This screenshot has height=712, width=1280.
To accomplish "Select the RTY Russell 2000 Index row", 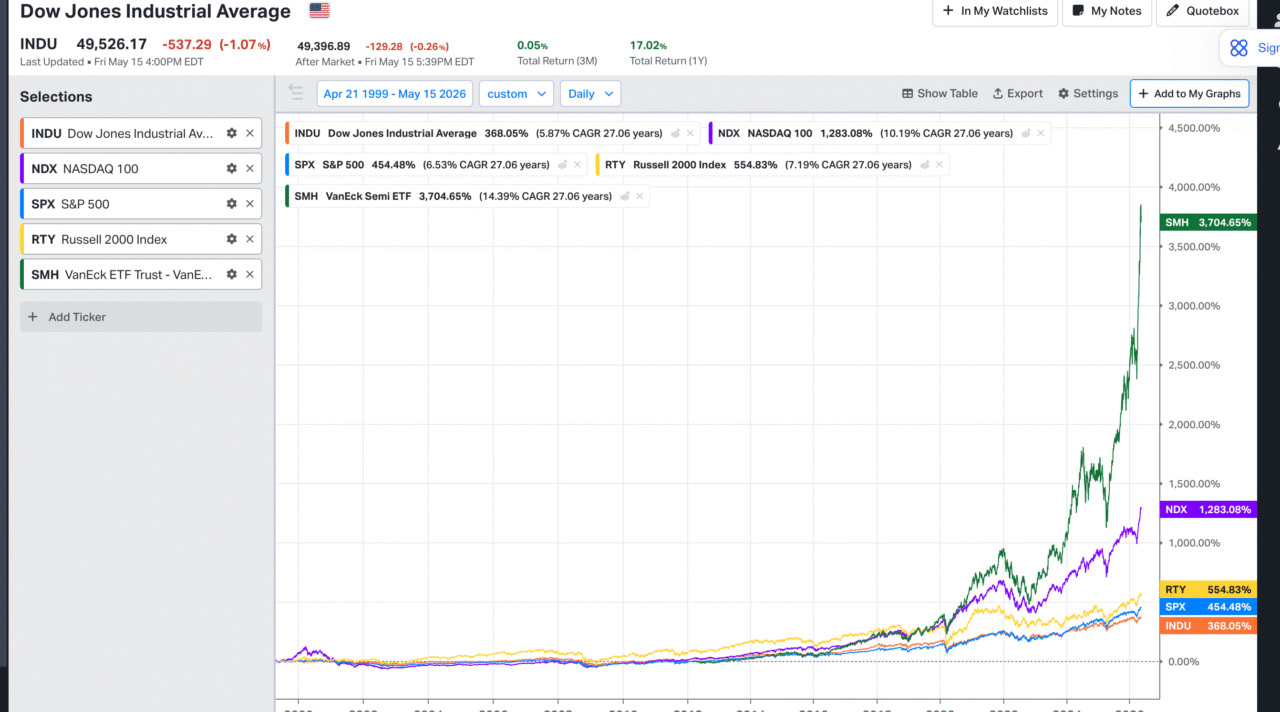I will click(x=141, y=239).
